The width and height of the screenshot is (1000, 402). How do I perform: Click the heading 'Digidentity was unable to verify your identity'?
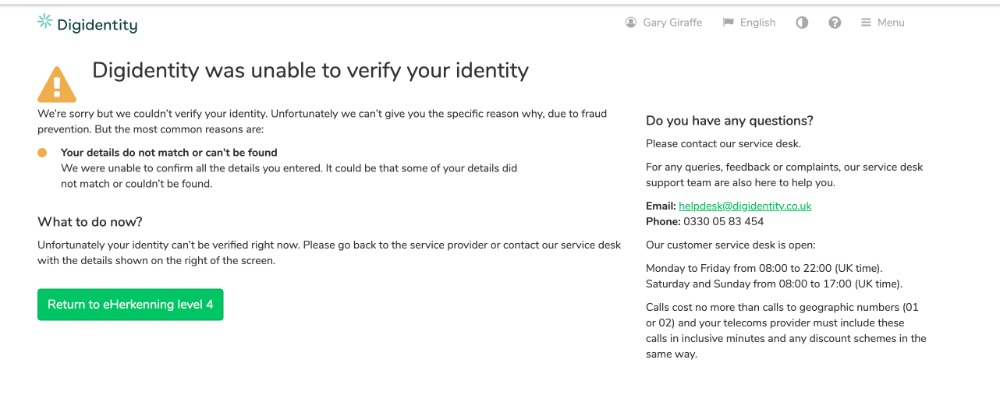(x=311, y=70)
